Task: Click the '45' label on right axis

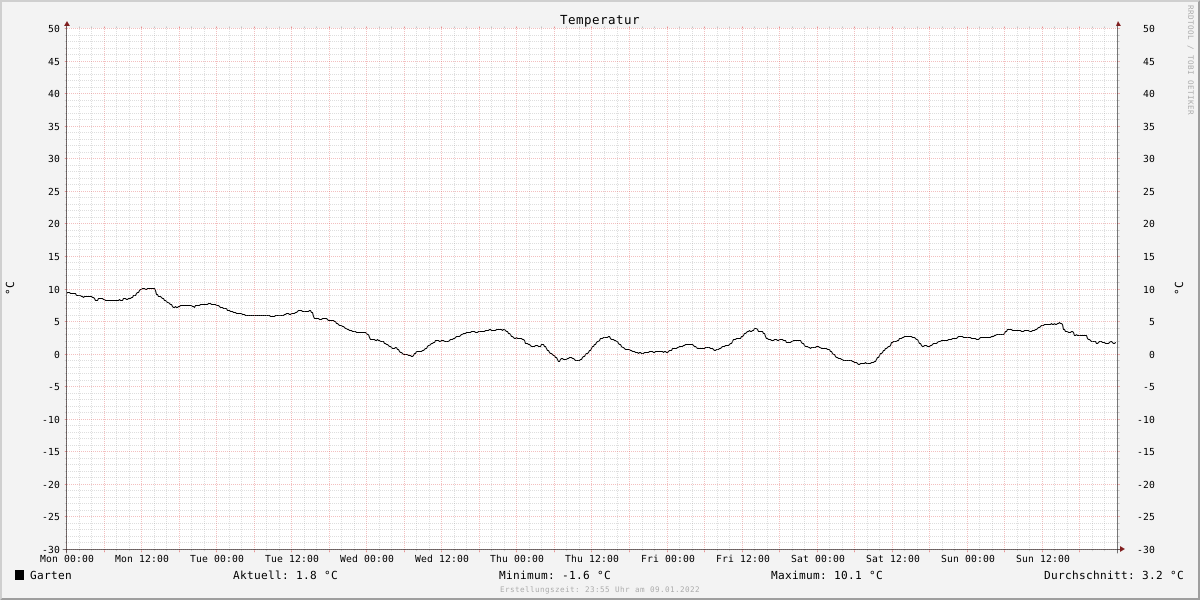Action: point(1148,61)
